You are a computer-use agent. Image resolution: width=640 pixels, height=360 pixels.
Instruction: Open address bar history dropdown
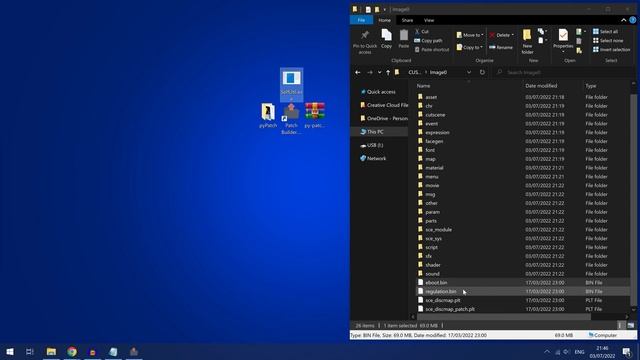469,72
